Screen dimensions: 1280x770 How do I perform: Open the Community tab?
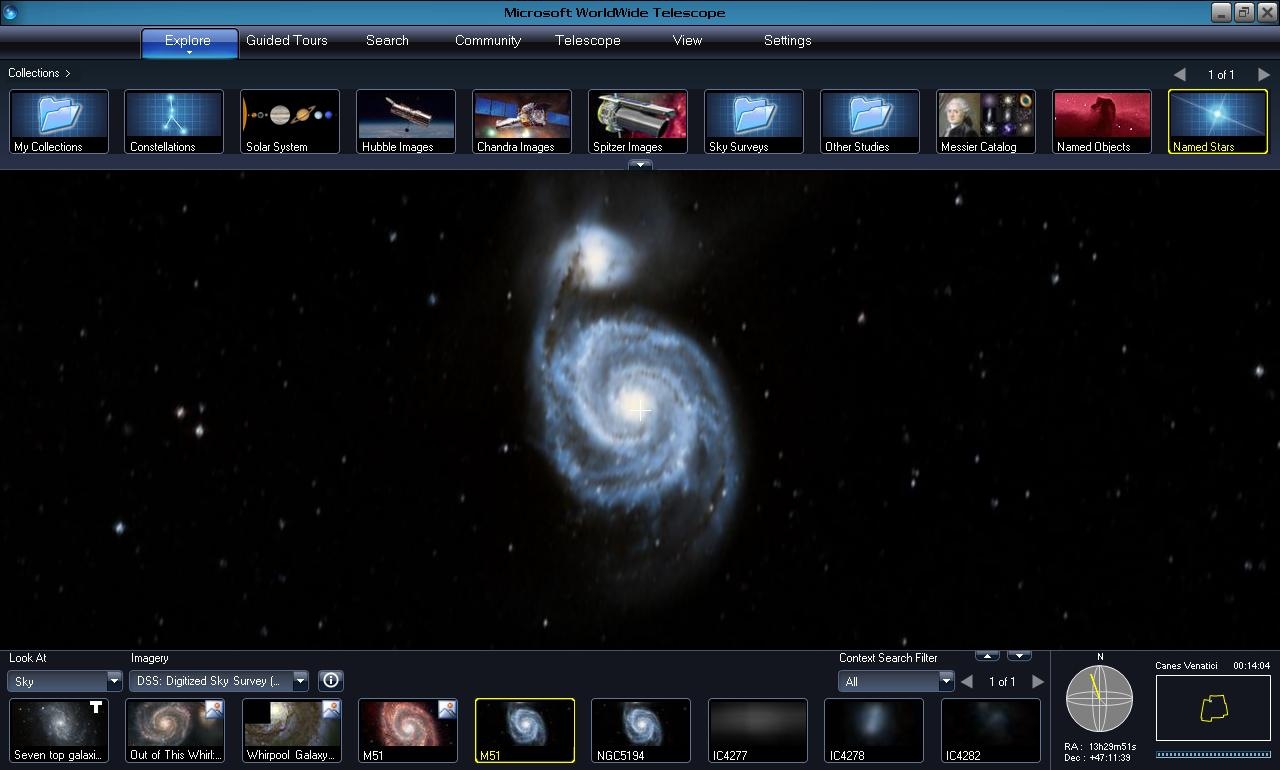(x=488, y=40)
